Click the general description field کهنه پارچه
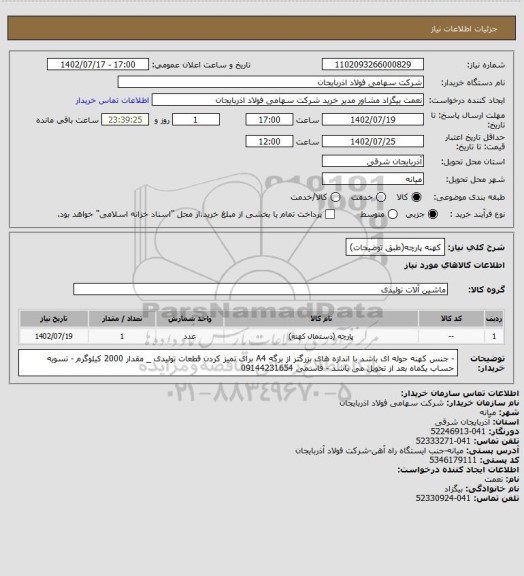The image size is (524, 576). tap(395, 247)
